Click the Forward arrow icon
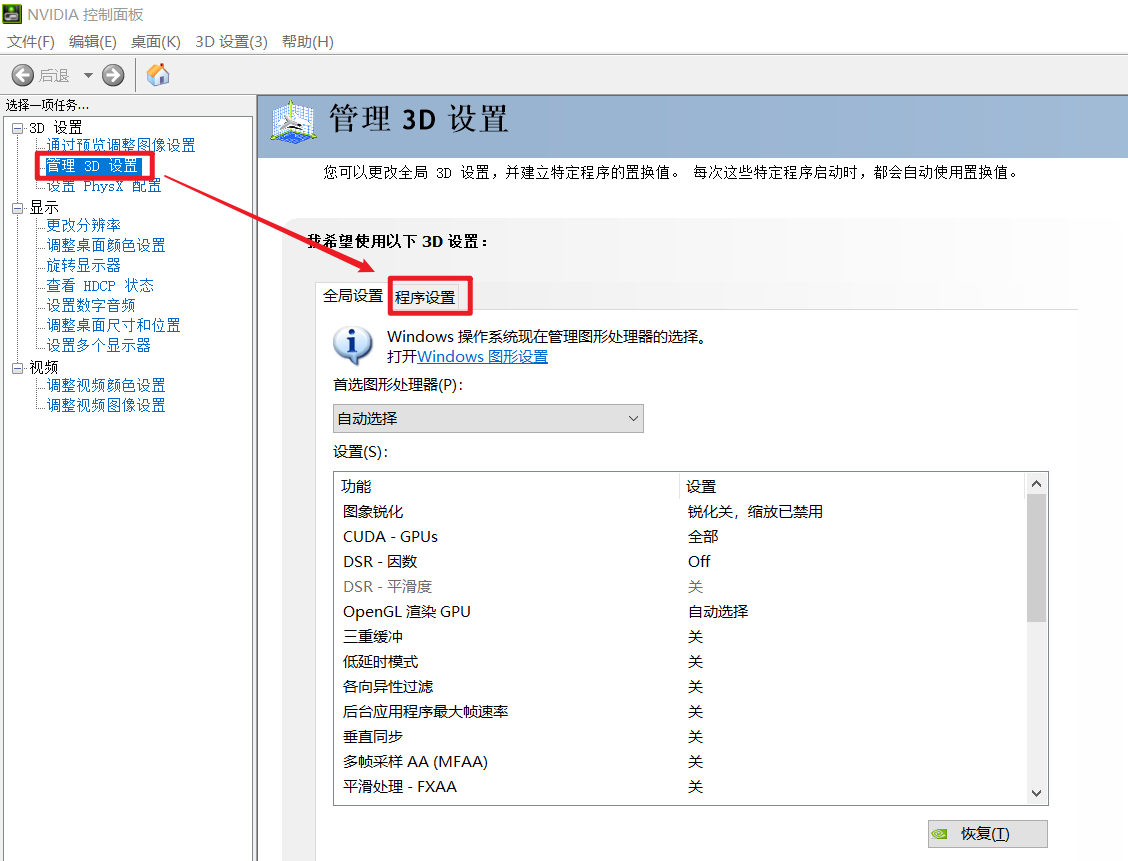 tap(113, 75)
